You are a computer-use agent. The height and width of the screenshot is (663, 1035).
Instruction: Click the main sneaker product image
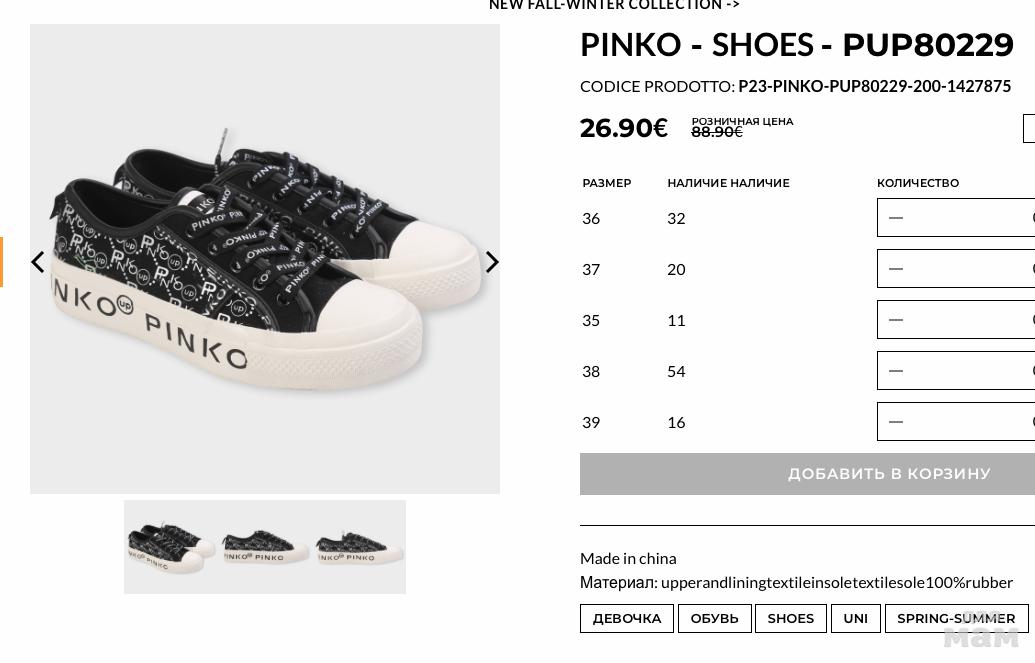pos(265,259)
